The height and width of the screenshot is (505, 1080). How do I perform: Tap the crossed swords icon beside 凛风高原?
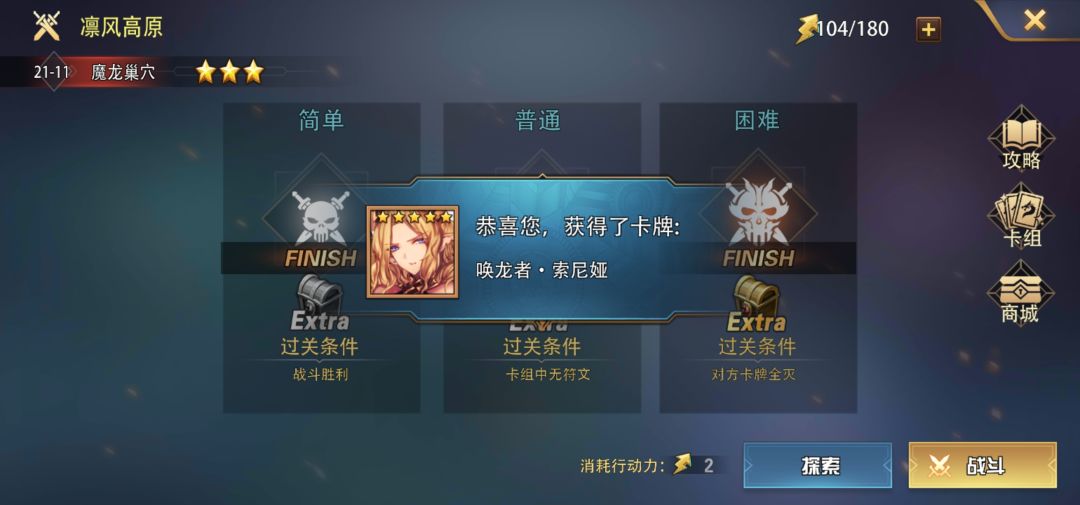[x=47, y=26]
